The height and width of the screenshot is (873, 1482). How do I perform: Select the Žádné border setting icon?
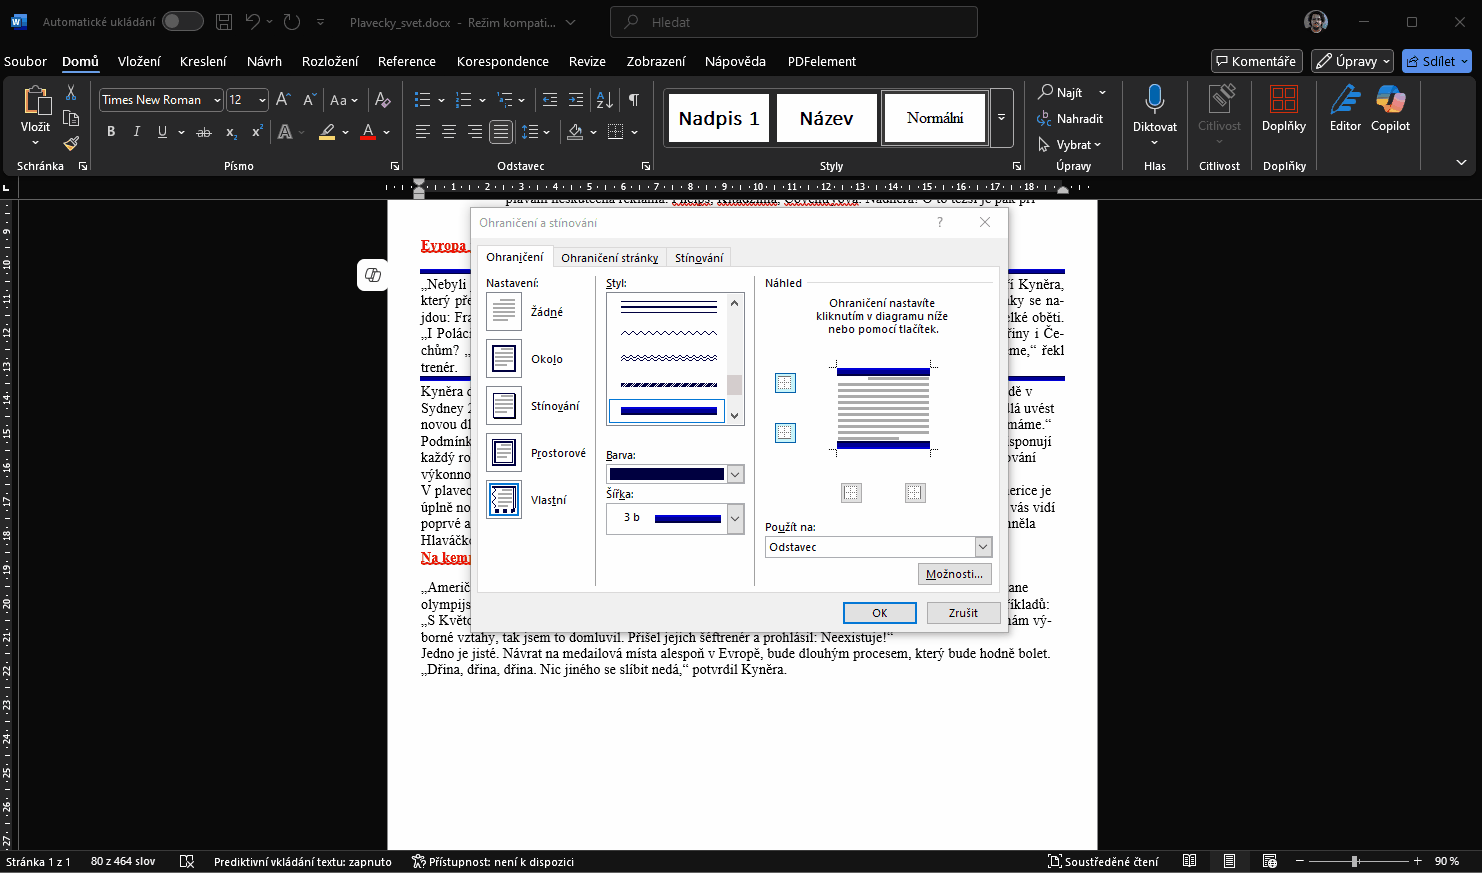coord(504,312)
